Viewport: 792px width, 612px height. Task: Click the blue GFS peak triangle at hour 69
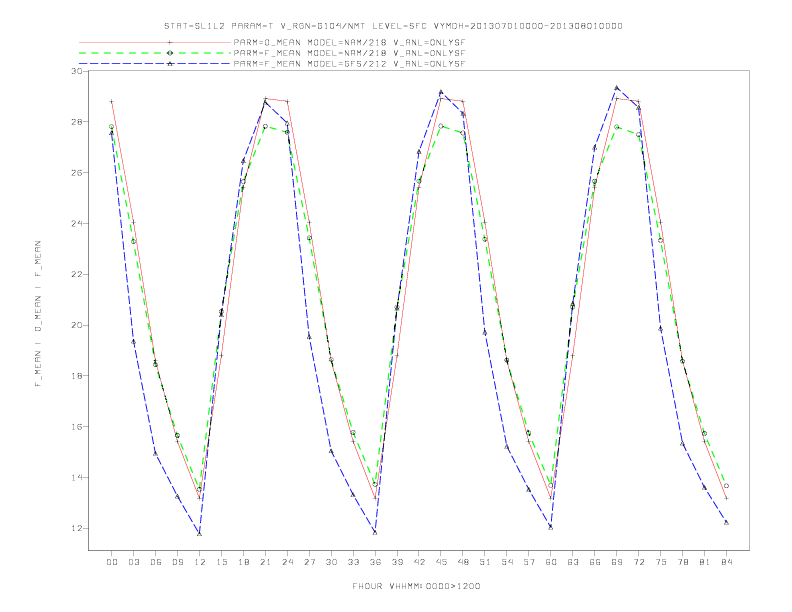617,88
